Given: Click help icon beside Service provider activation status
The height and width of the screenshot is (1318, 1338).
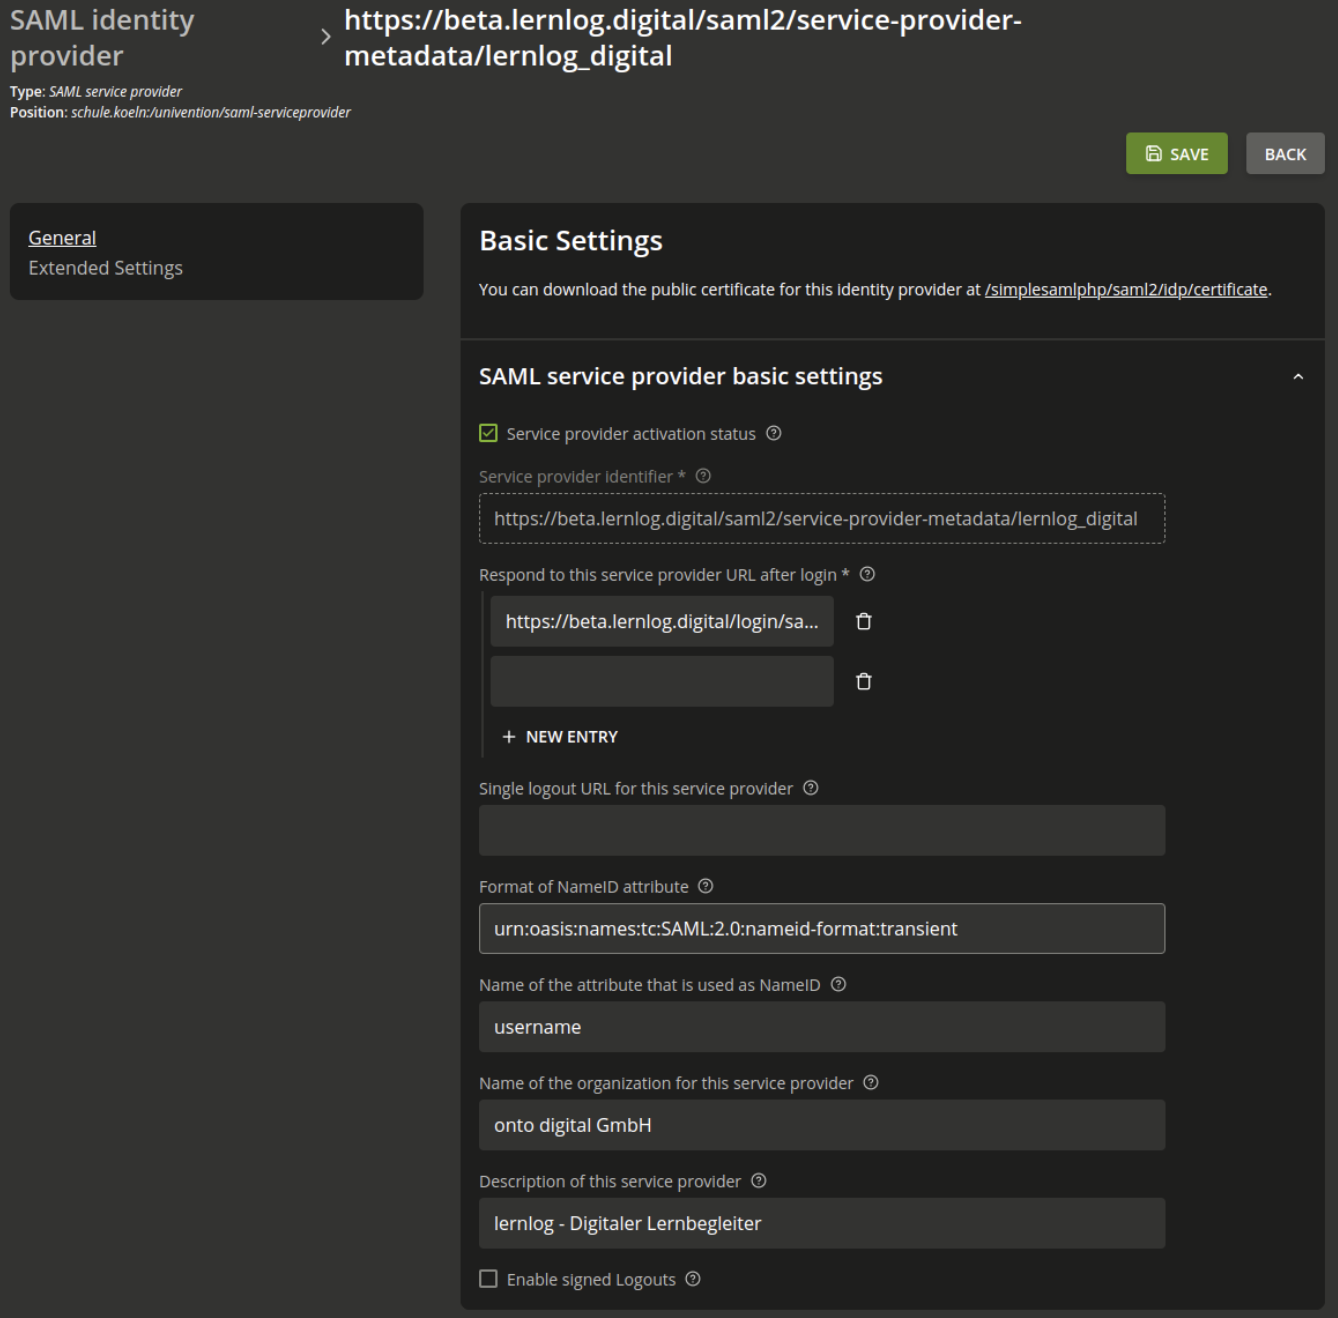Looking at the screenshot, I should [773, 433].
